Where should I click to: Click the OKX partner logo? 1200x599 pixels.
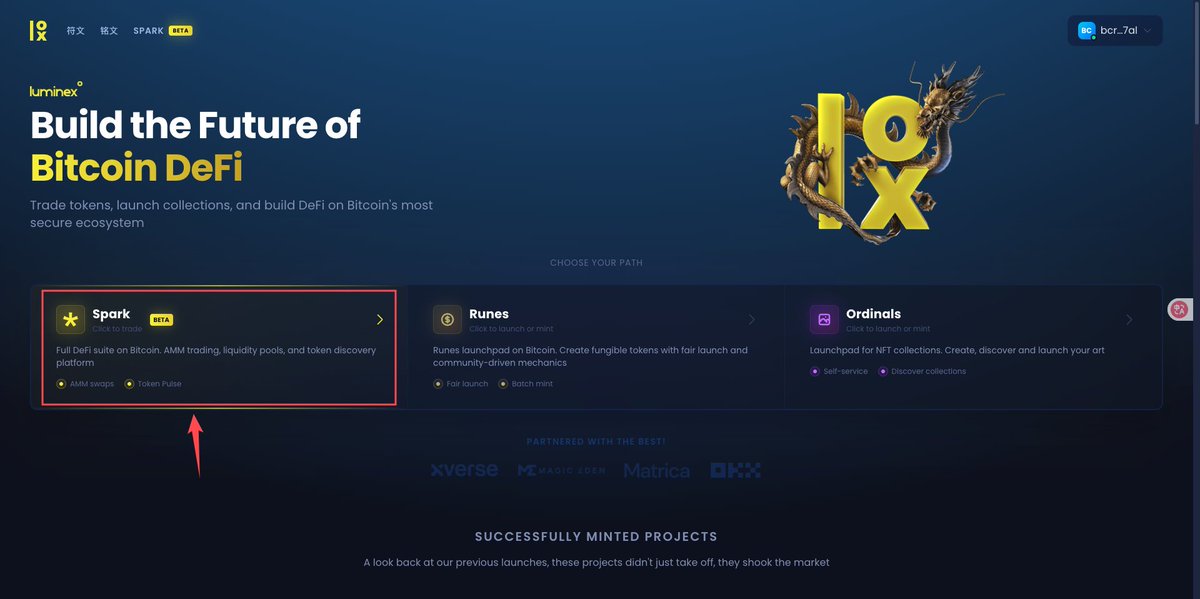tap(735, 470)
